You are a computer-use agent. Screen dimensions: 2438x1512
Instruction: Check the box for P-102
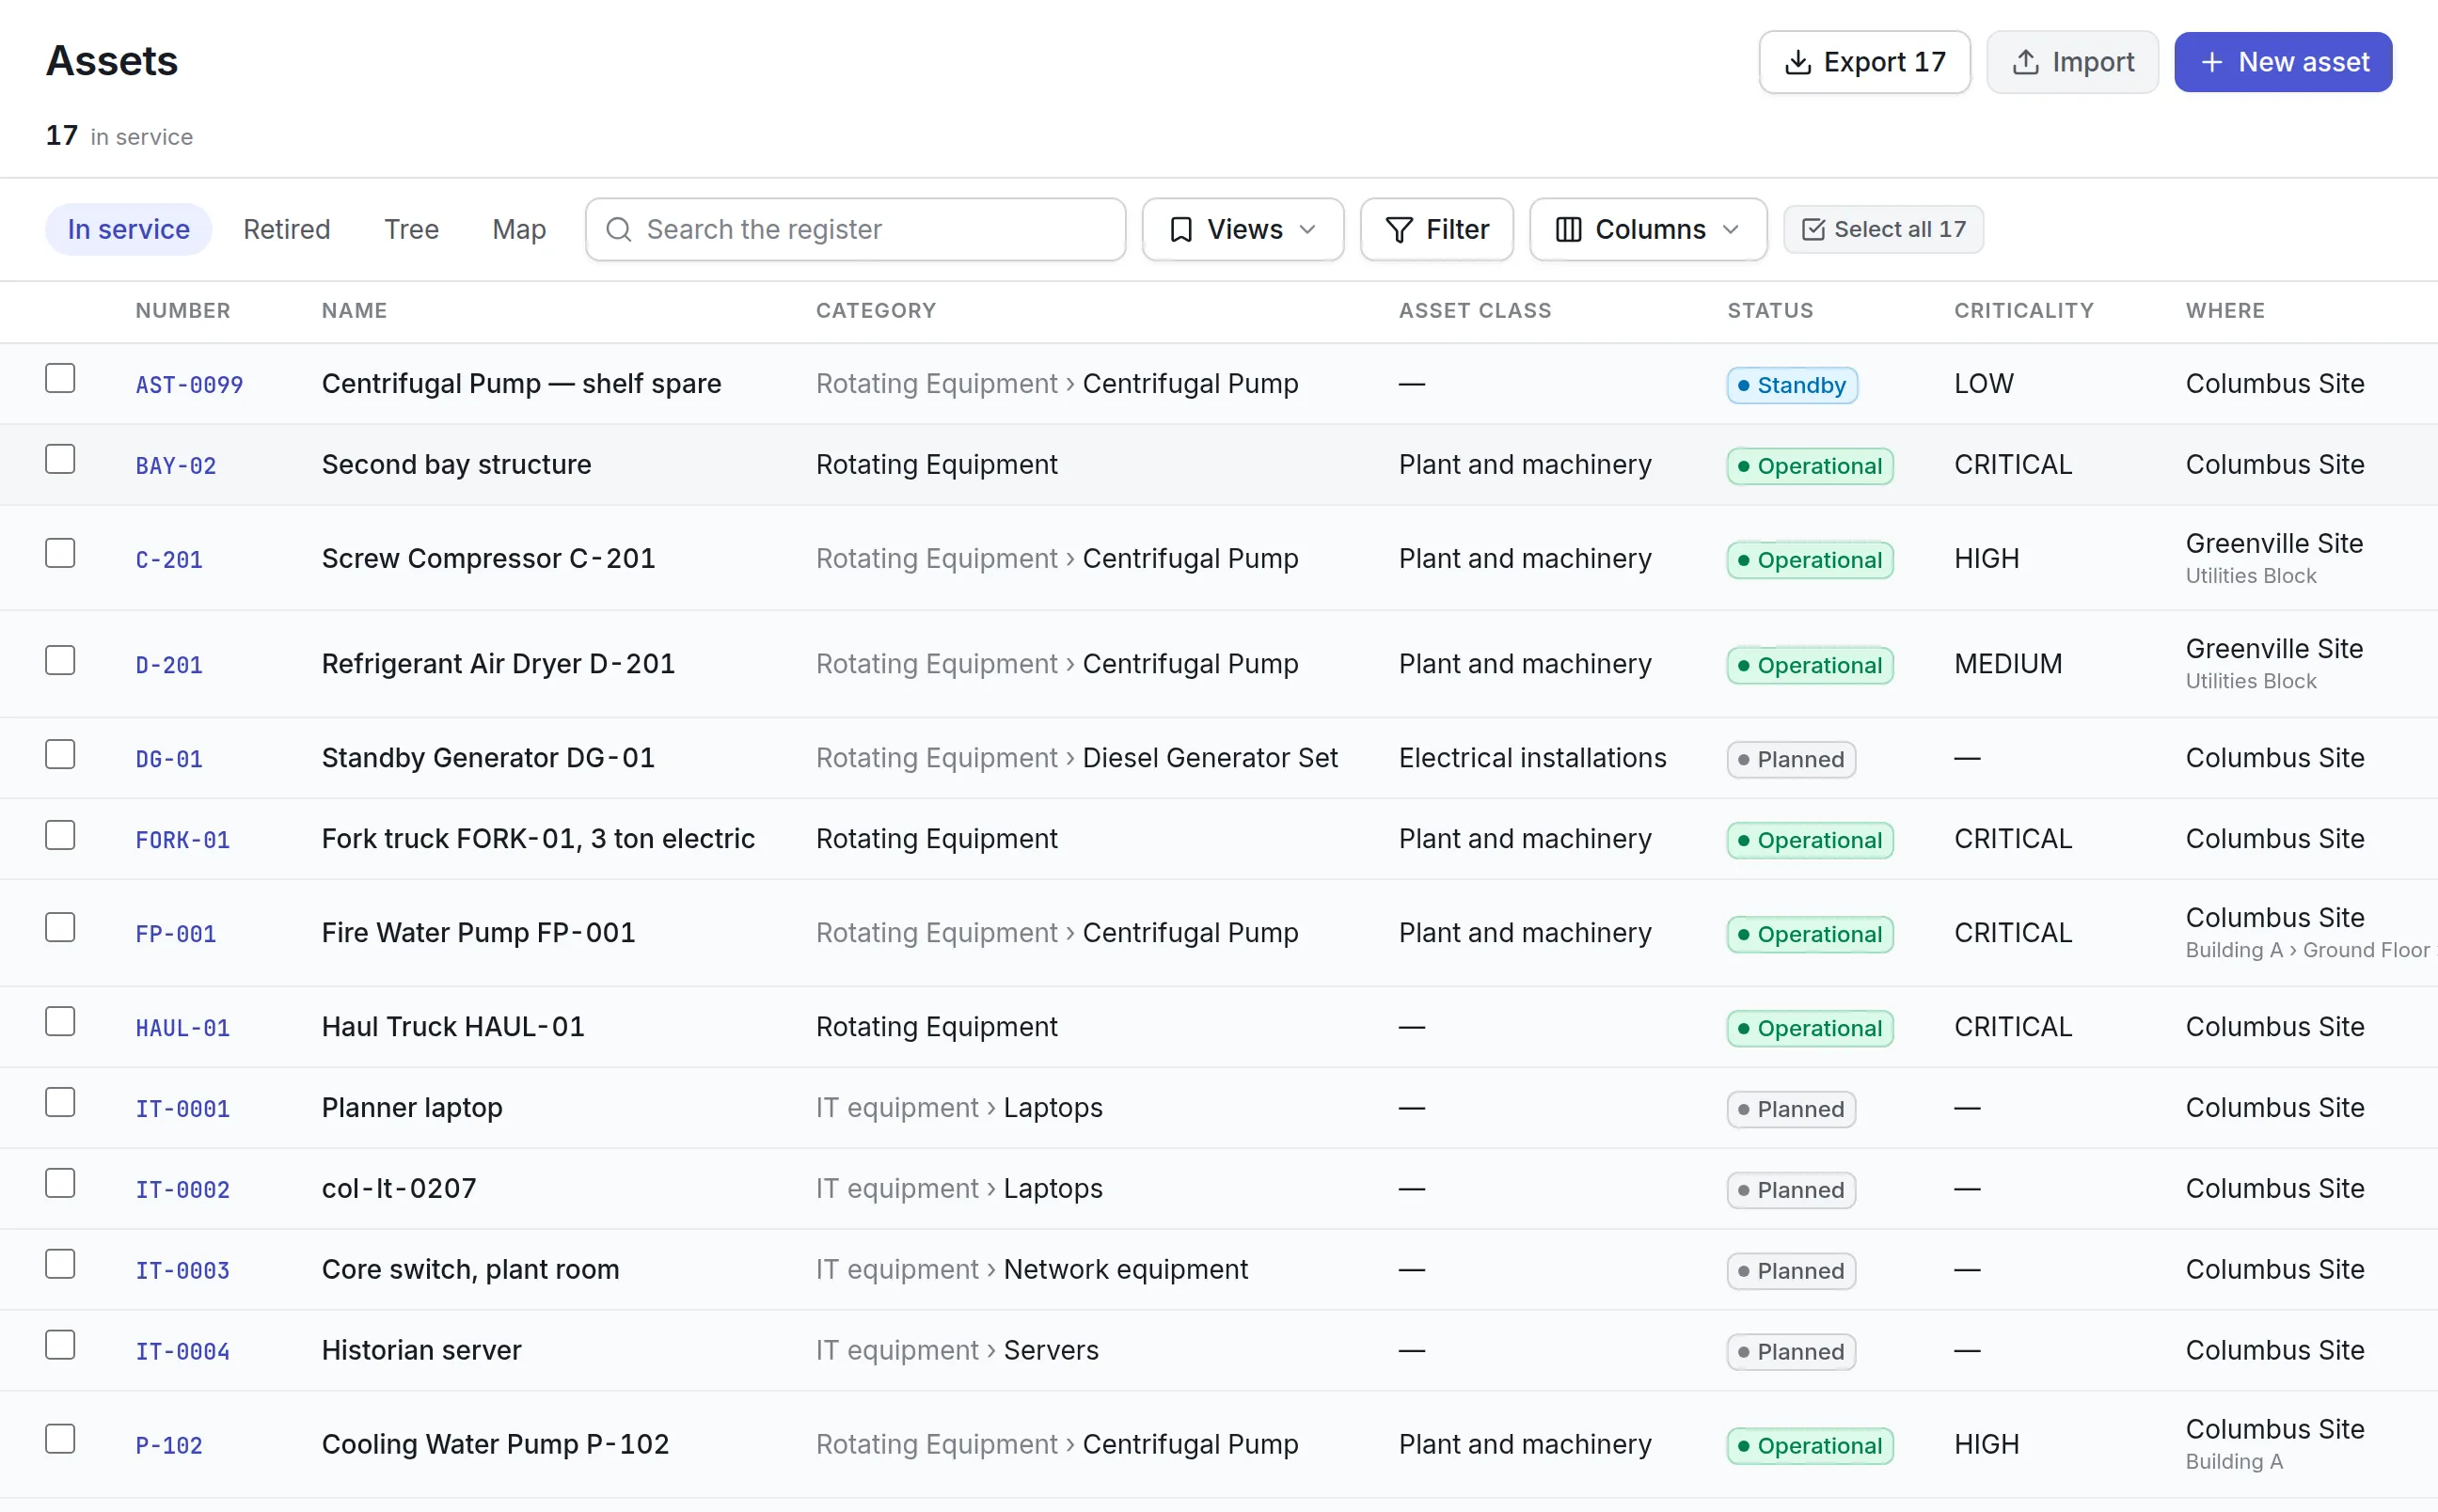coord(60,1439)
